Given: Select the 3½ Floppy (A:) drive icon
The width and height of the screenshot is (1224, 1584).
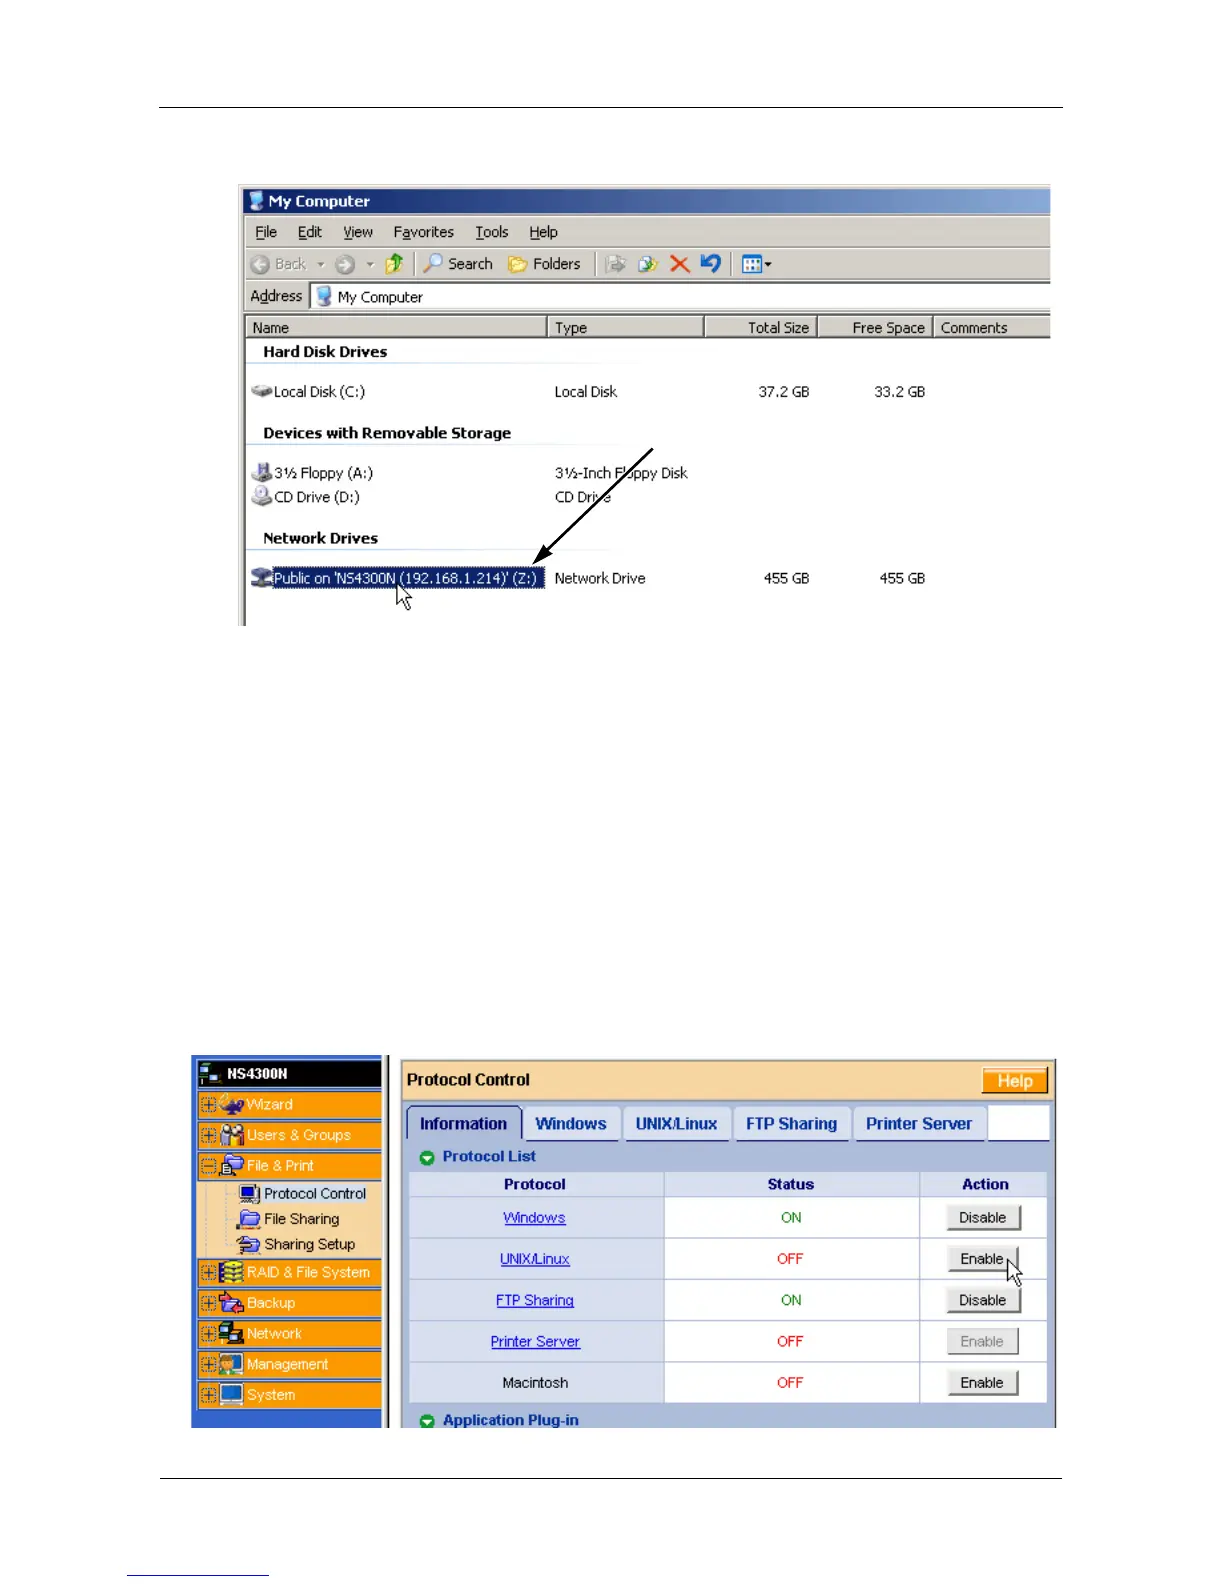Looking at the screenshot, I should pos(262,472).
